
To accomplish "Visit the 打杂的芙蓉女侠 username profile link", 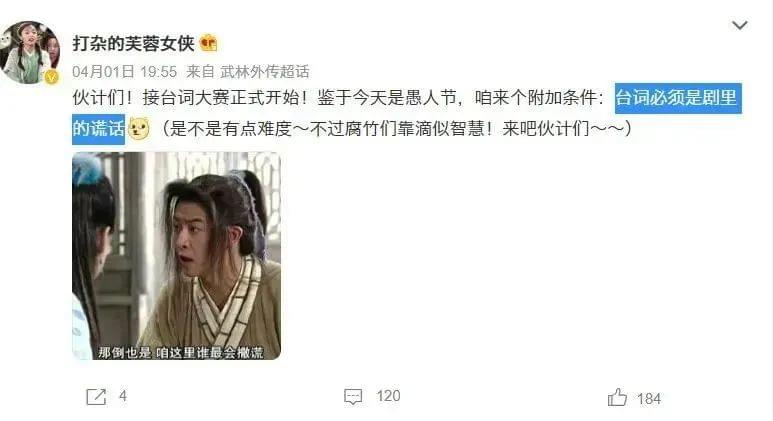I will pos(134,43).
